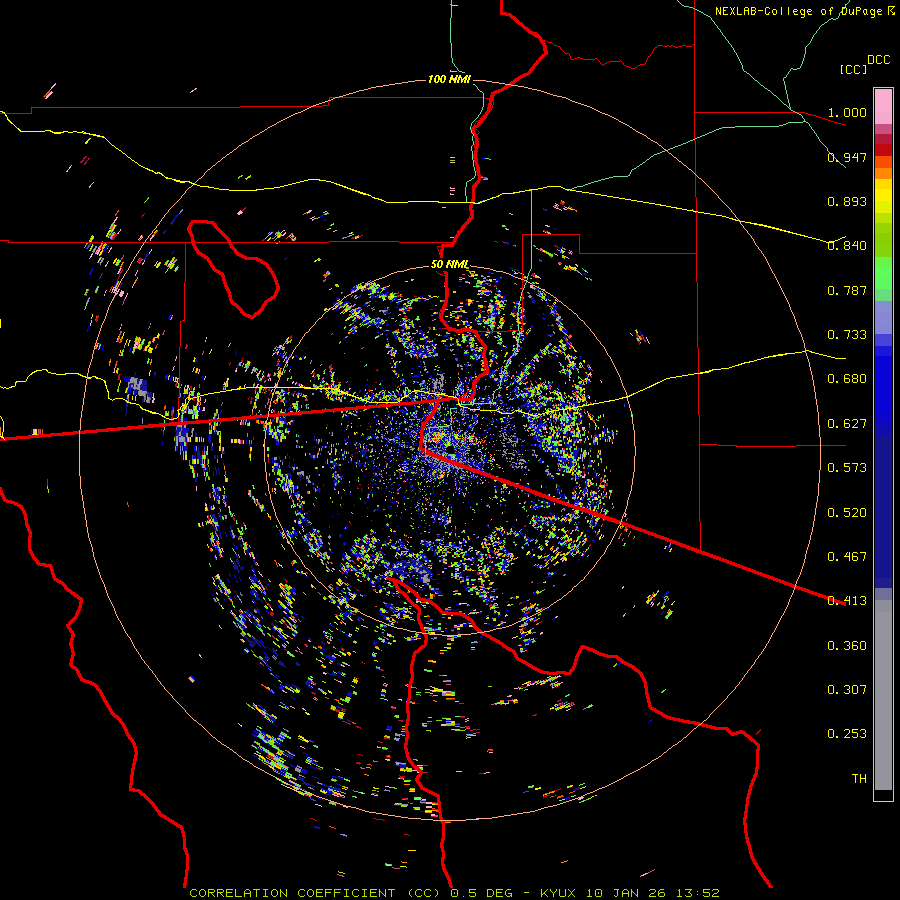
Task: Select the 0.520 legend value
Action: tap(847, 513)
